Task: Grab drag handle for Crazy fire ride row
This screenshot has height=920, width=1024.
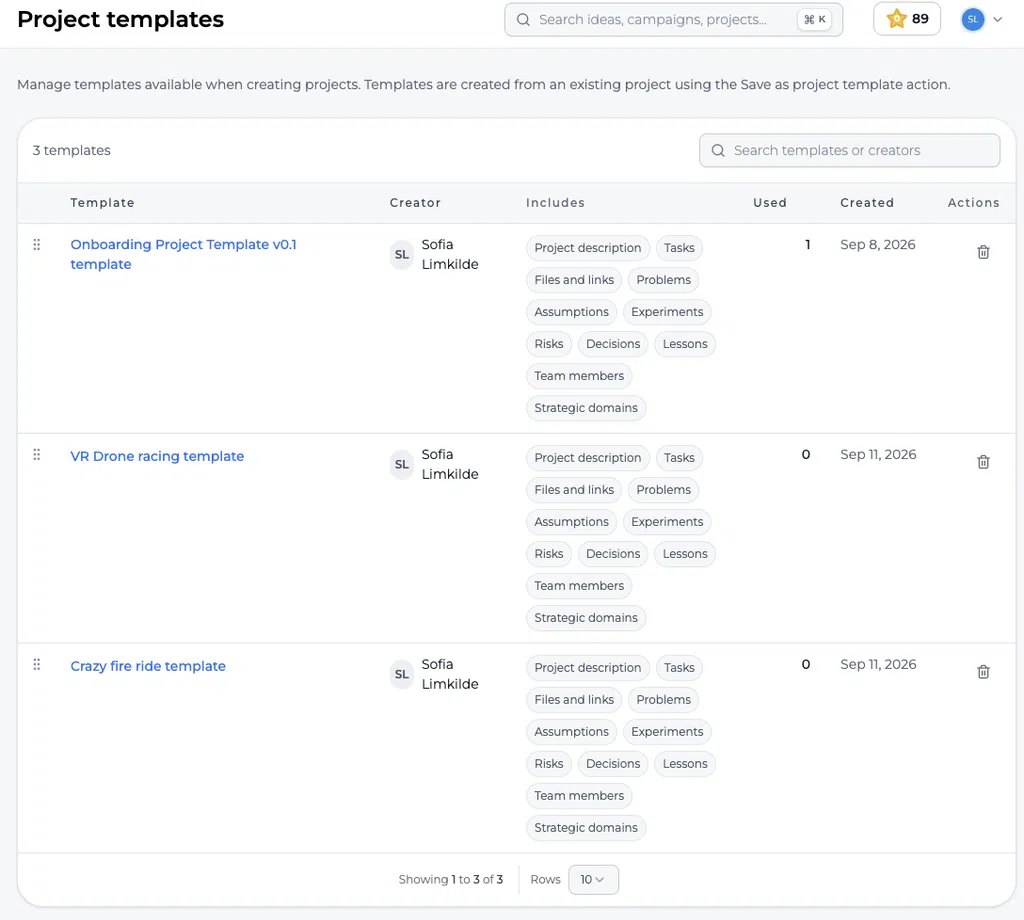Action: (37, 665)
